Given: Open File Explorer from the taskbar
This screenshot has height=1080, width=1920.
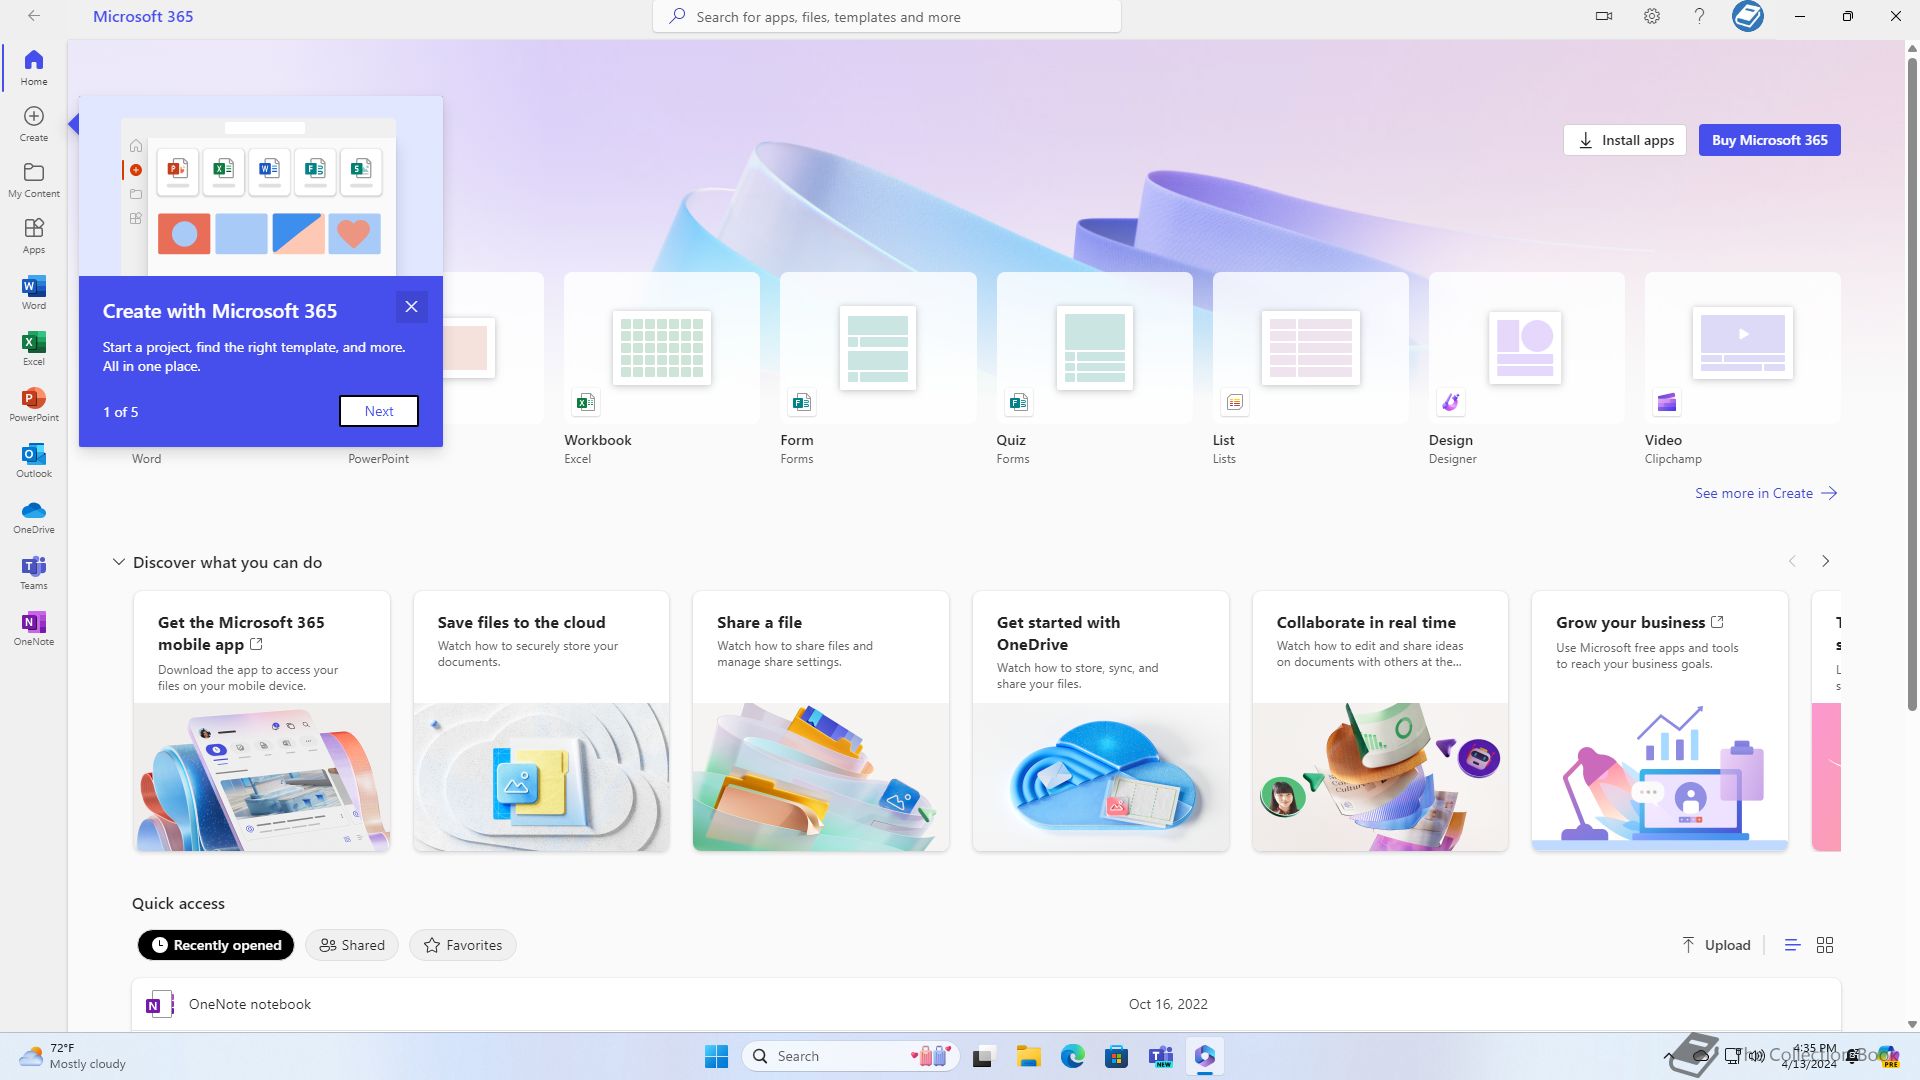Looking at the screenshot, I should (x=1028, y=1056).
